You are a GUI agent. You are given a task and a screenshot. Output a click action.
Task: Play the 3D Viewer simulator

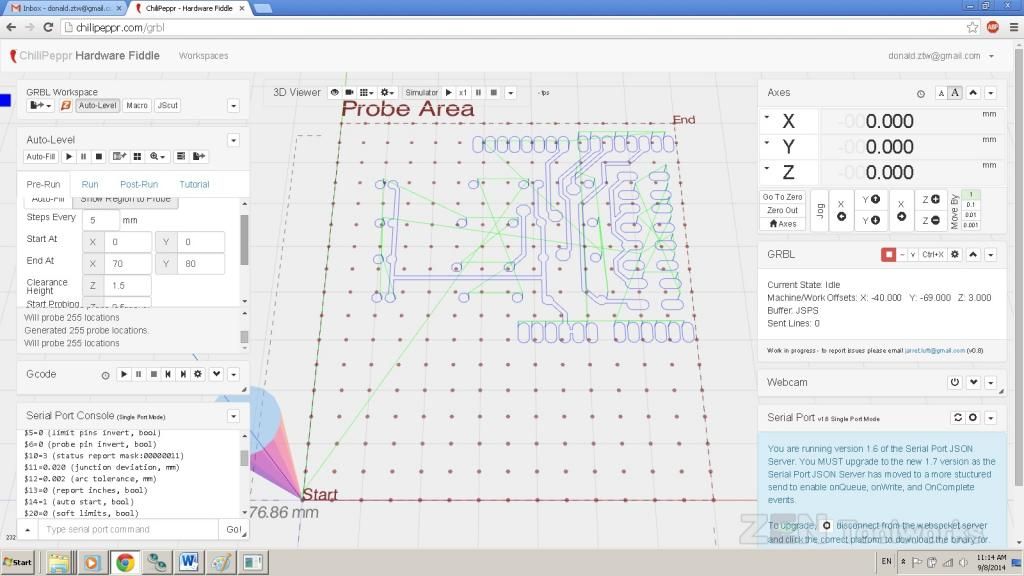click(x=449, y=93)
